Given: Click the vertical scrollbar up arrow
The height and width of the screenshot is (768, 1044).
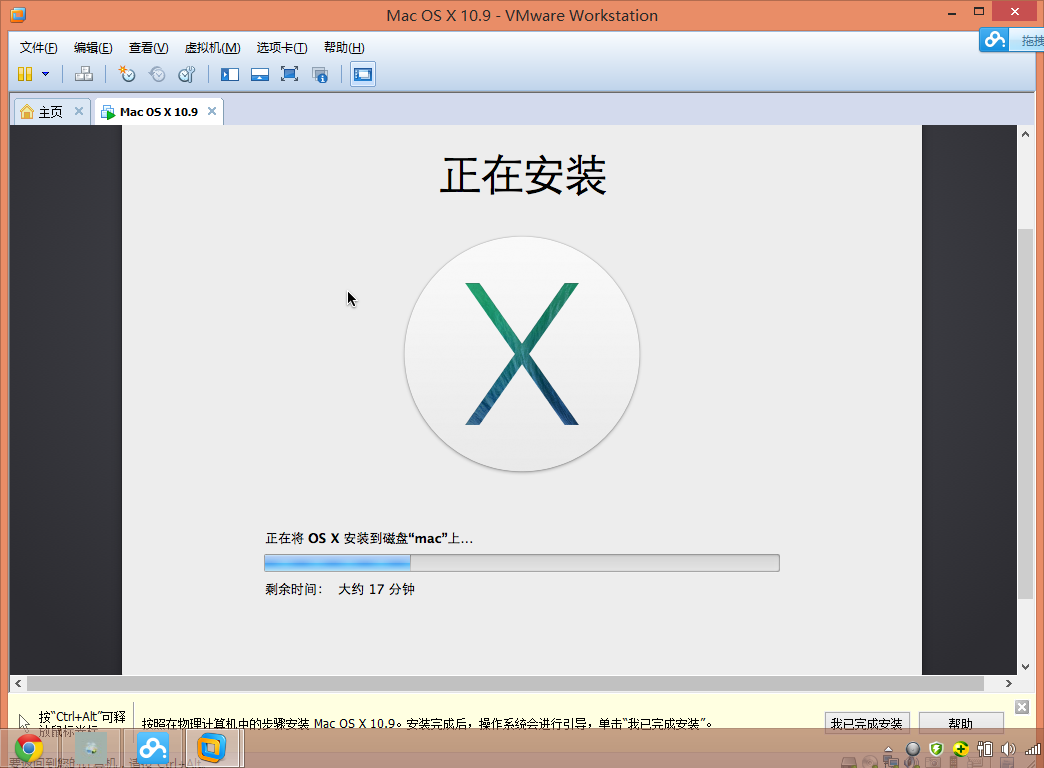Looking at the screenshot, I should coord(1025,134).
